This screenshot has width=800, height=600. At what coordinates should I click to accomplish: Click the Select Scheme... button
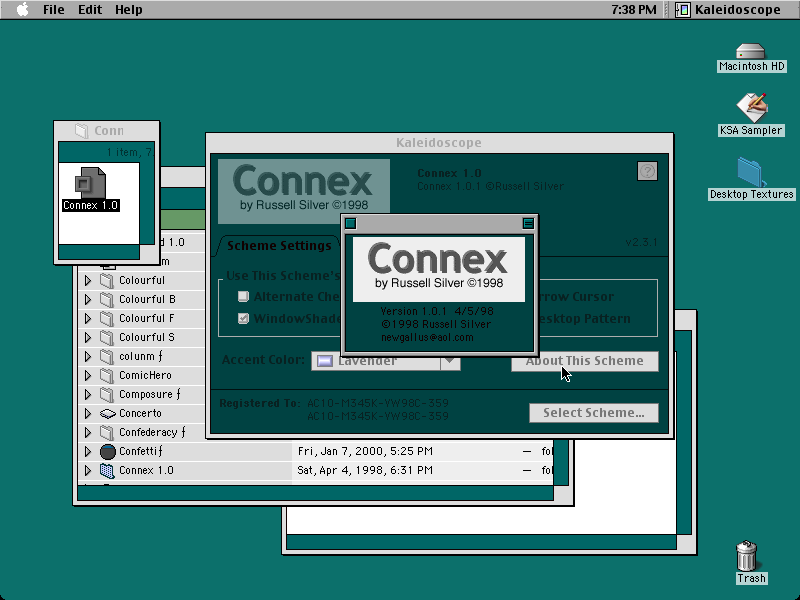point(593,413)
